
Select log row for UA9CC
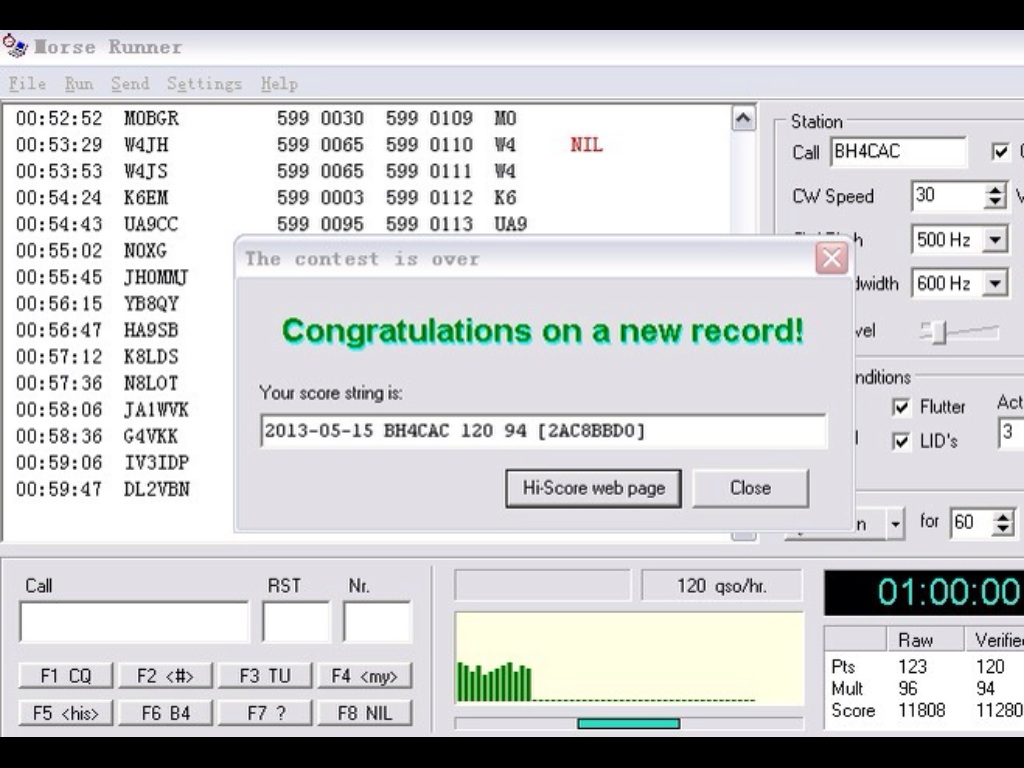pyautogui.click(x=366, y=224)
